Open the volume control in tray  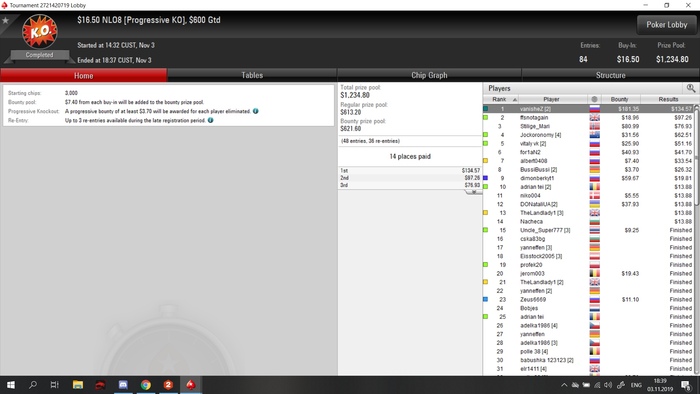(608, 385)
